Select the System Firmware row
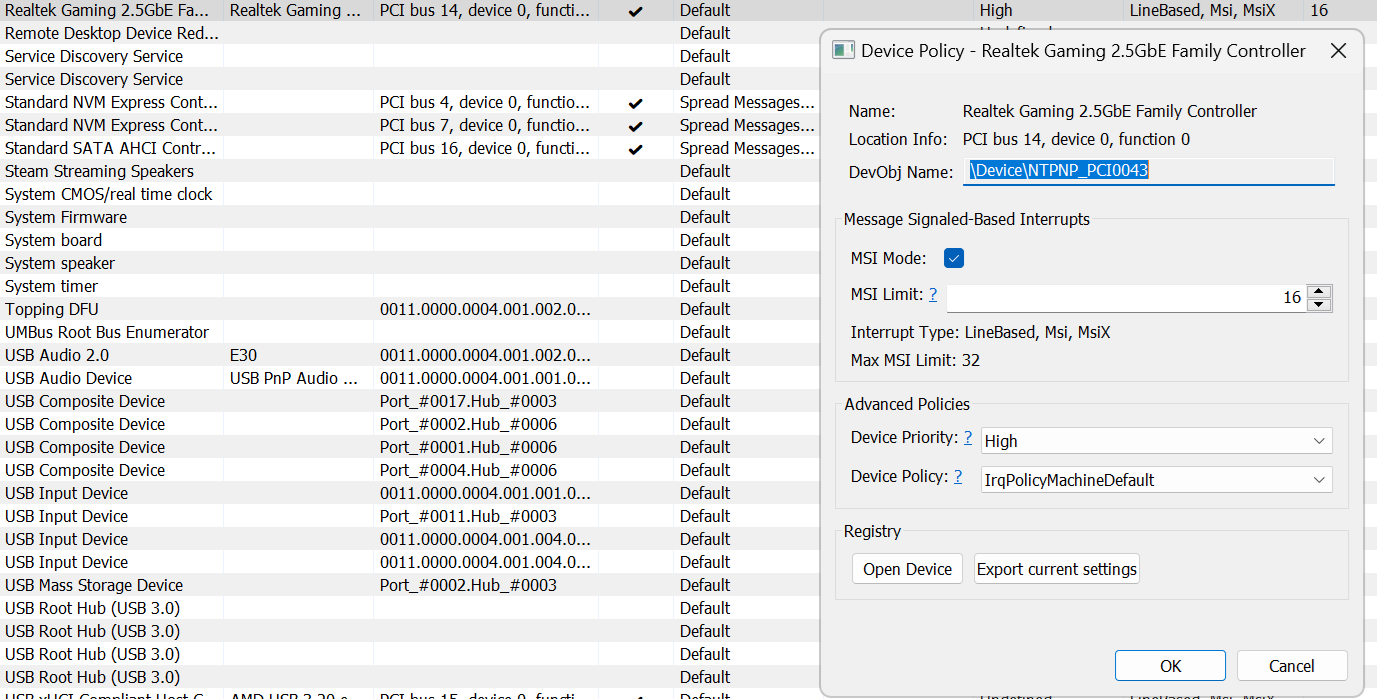Screen dimensions: 1377x699 410,217
